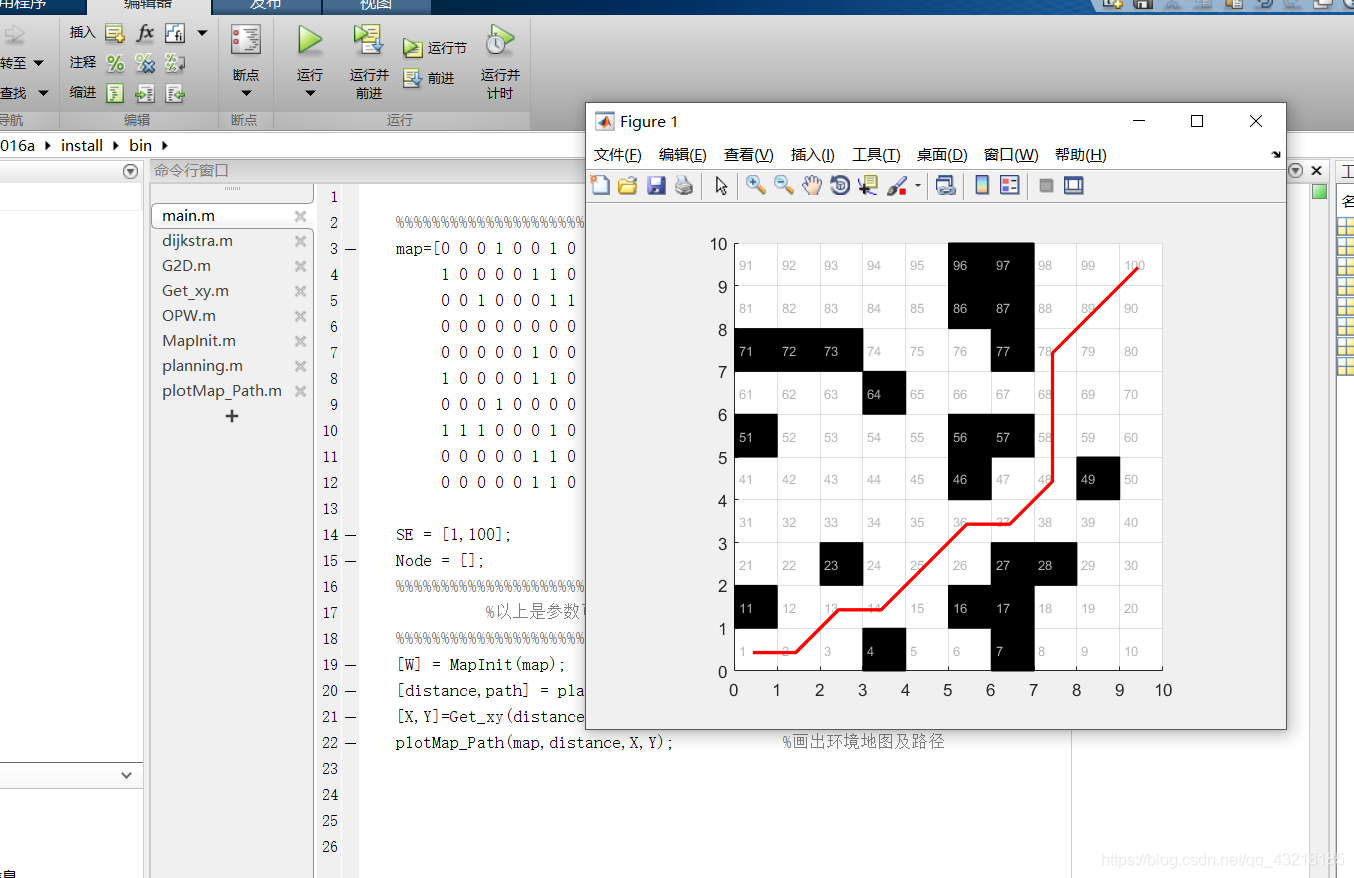
Task: Open the 运行 dropdown arrow below Run
Action: [310, 93]
